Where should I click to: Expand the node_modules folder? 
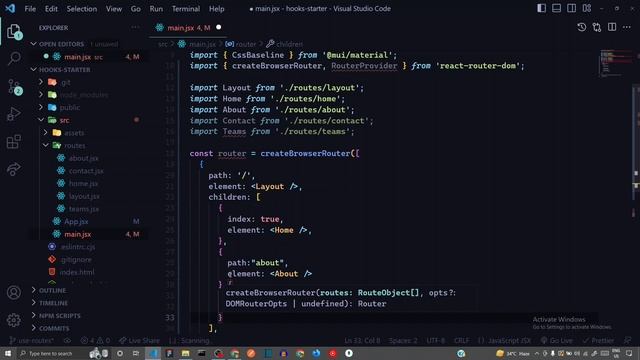click(x=84, y=95)
